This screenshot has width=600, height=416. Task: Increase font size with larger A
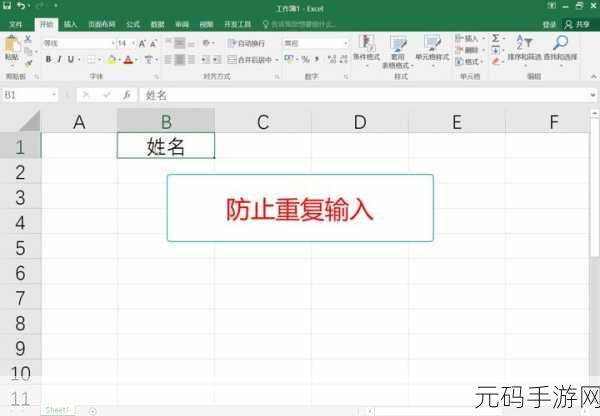142,44
